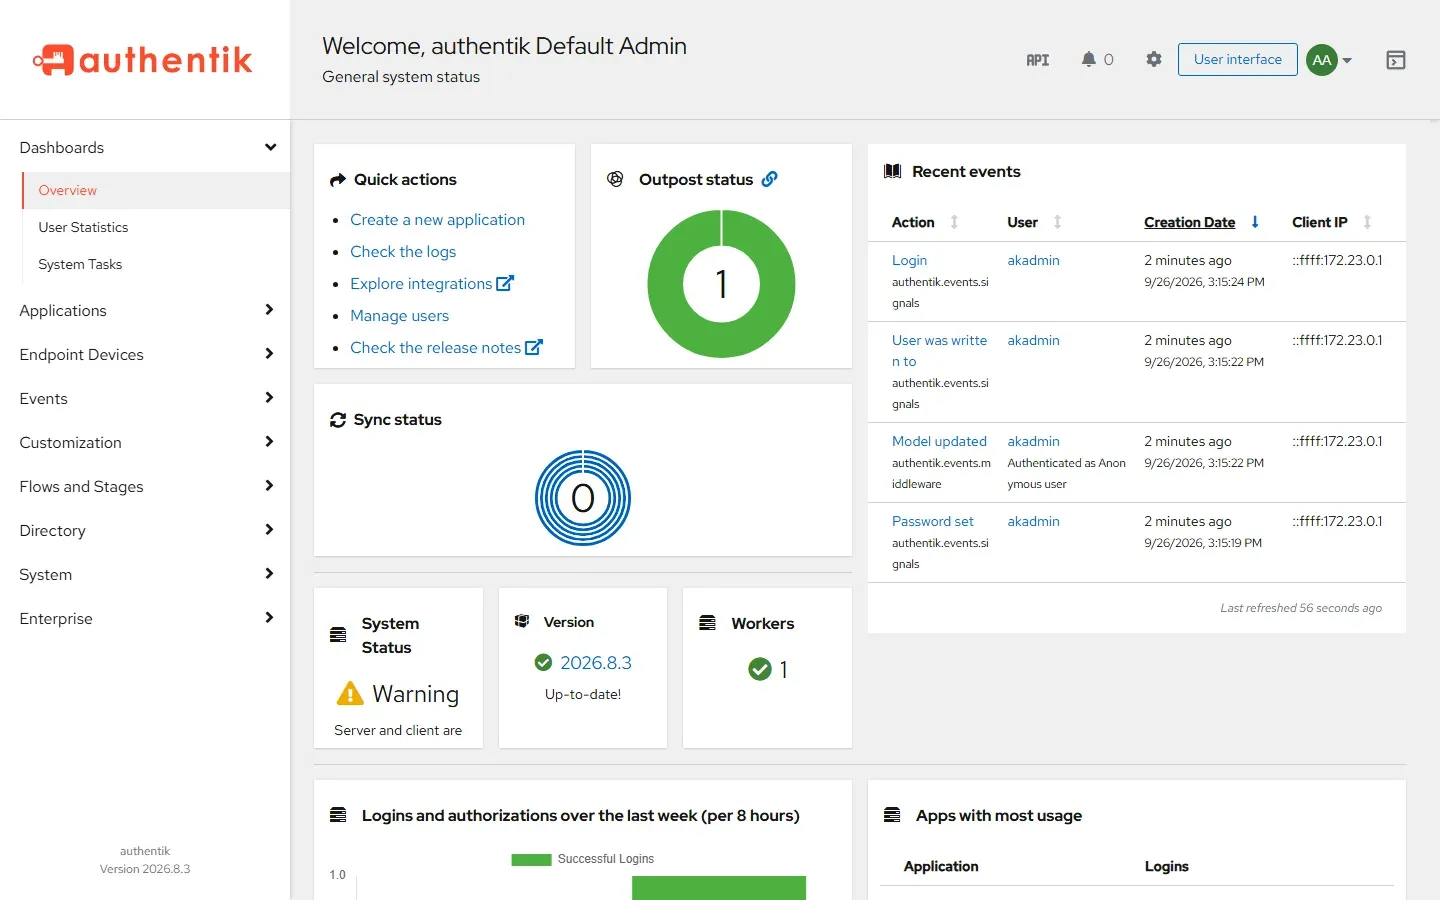The image size is (1440, 900).
Task: Expand the Directory section
Action: (x=145, y=530)
